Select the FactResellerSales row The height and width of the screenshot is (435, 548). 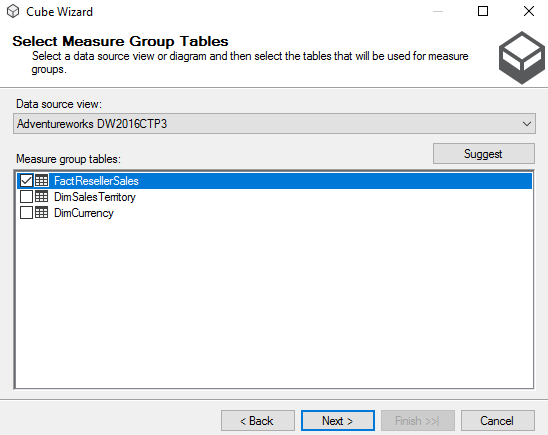[274, 181]
